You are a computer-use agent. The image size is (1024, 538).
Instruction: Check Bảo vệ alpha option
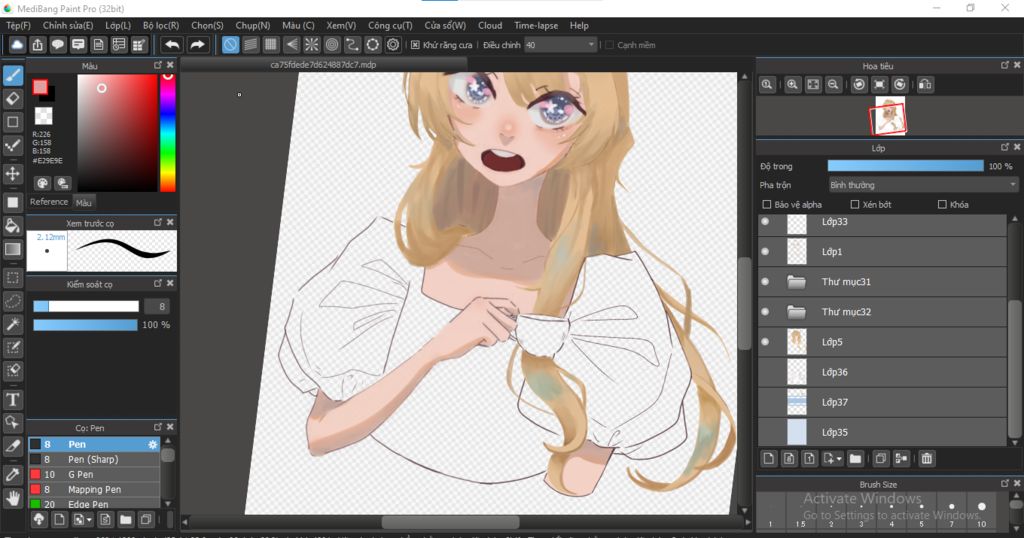(767, 204)
